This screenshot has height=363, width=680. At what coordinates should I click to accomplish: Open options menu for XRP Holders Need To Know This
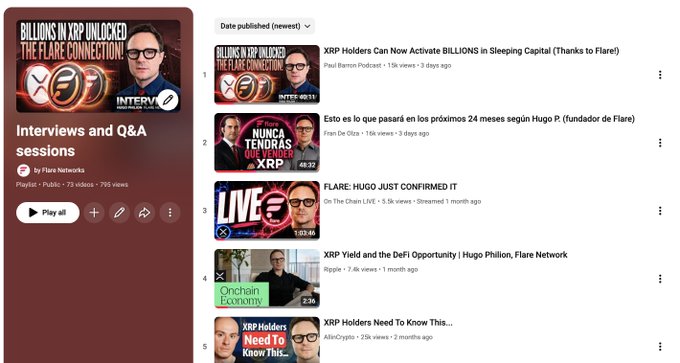coord(660,347)
